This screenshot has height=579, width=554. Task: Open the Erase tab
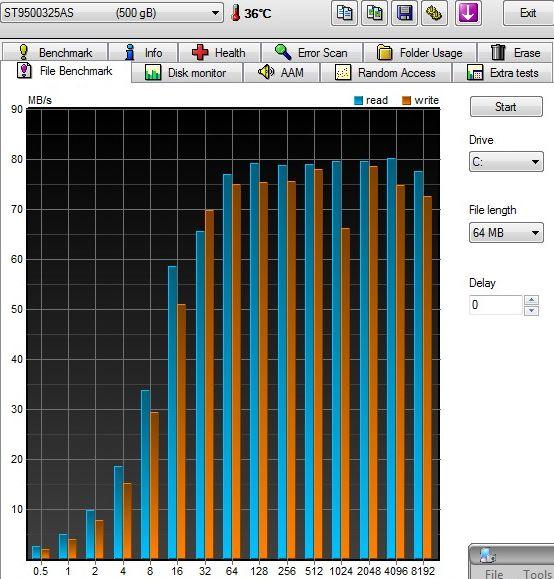(x=515, y=52)
